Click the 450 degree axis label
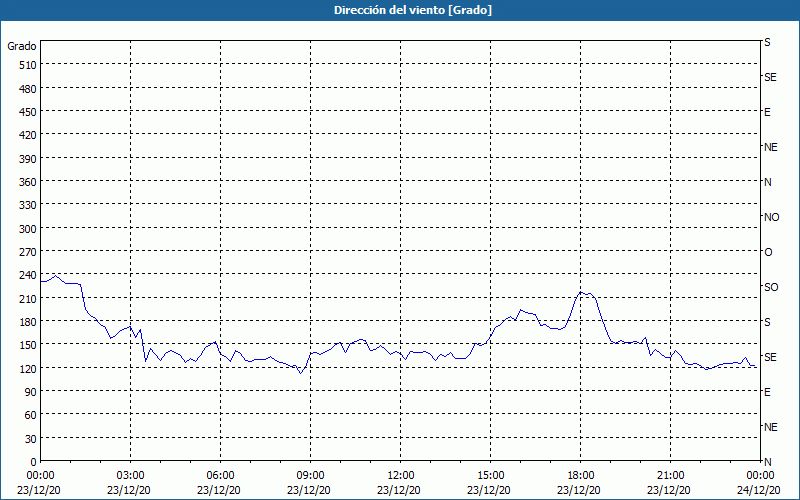Image resolution: width=800 pixels, height=500 pixels. pyautogui.click(x=28, y=112)
